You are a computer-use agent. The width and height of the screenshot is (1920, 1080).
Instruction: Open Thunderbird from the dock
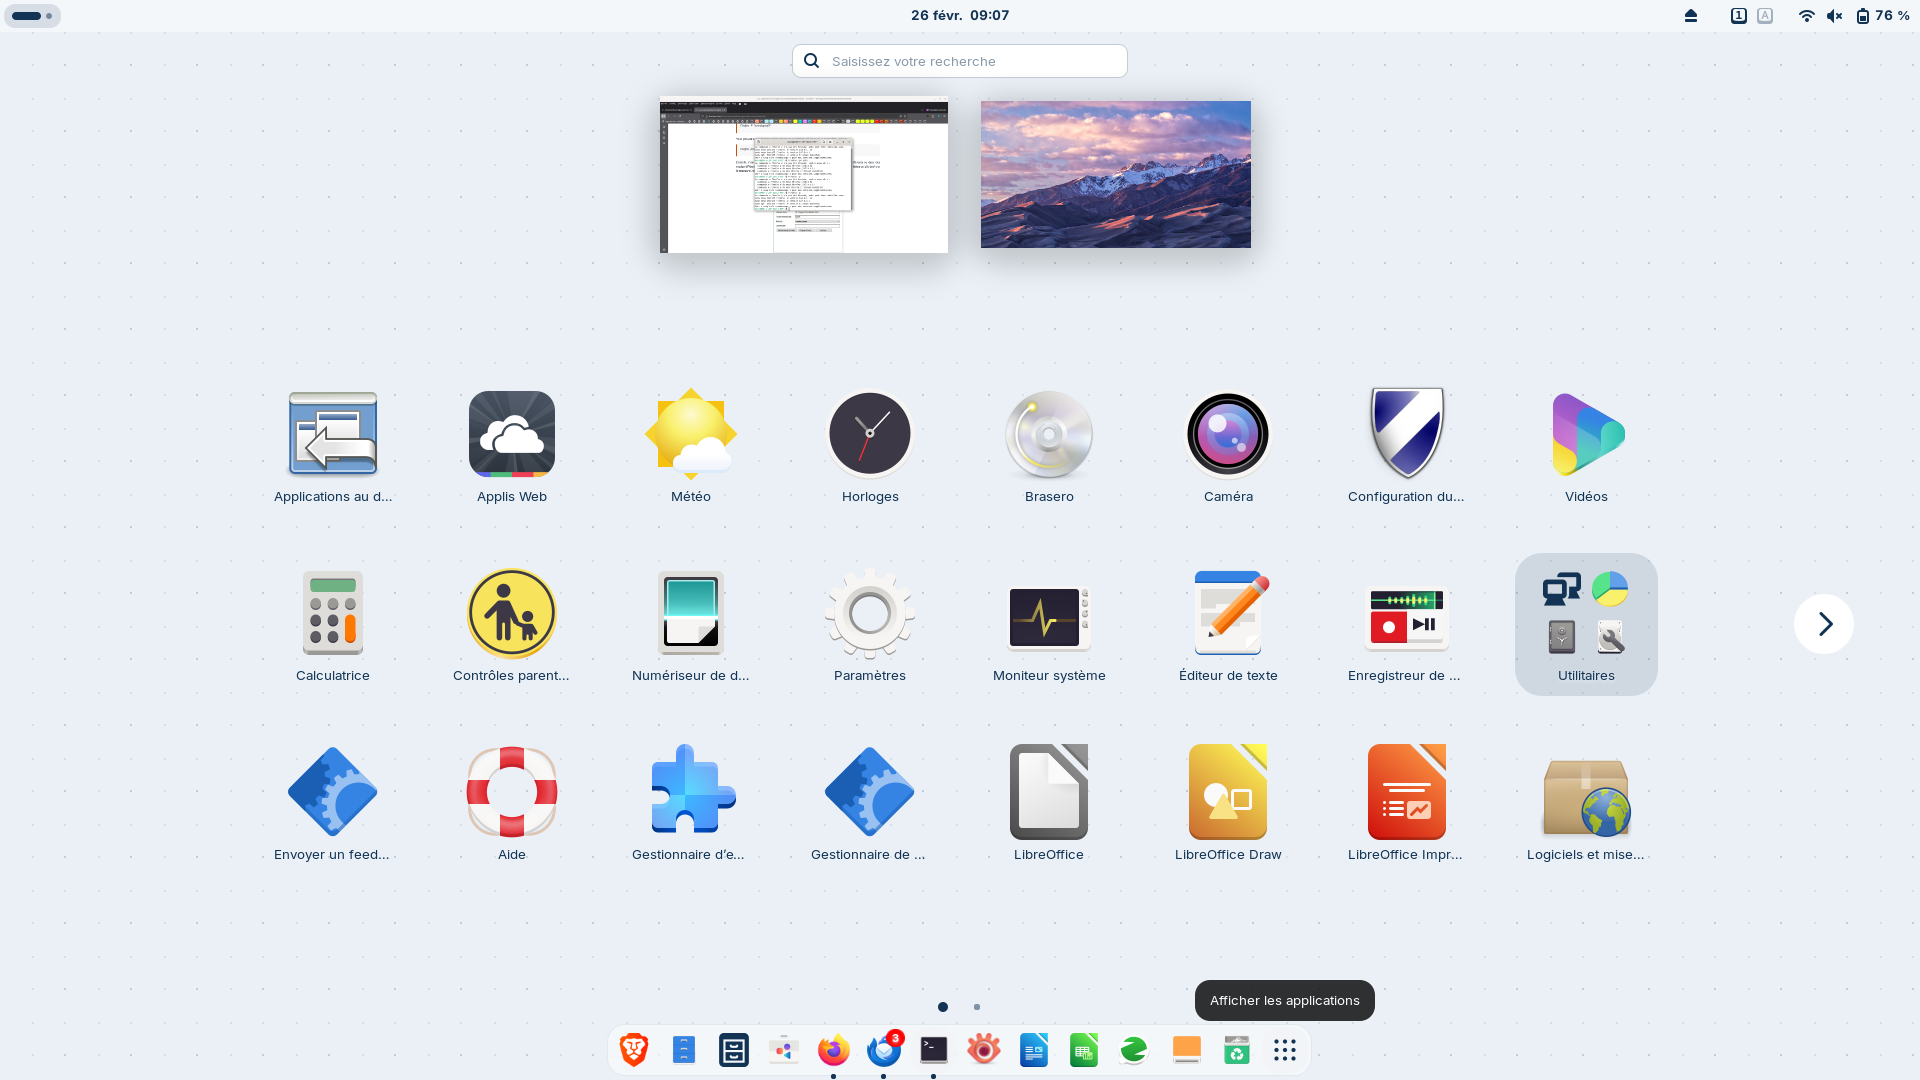click(883, 1050)
